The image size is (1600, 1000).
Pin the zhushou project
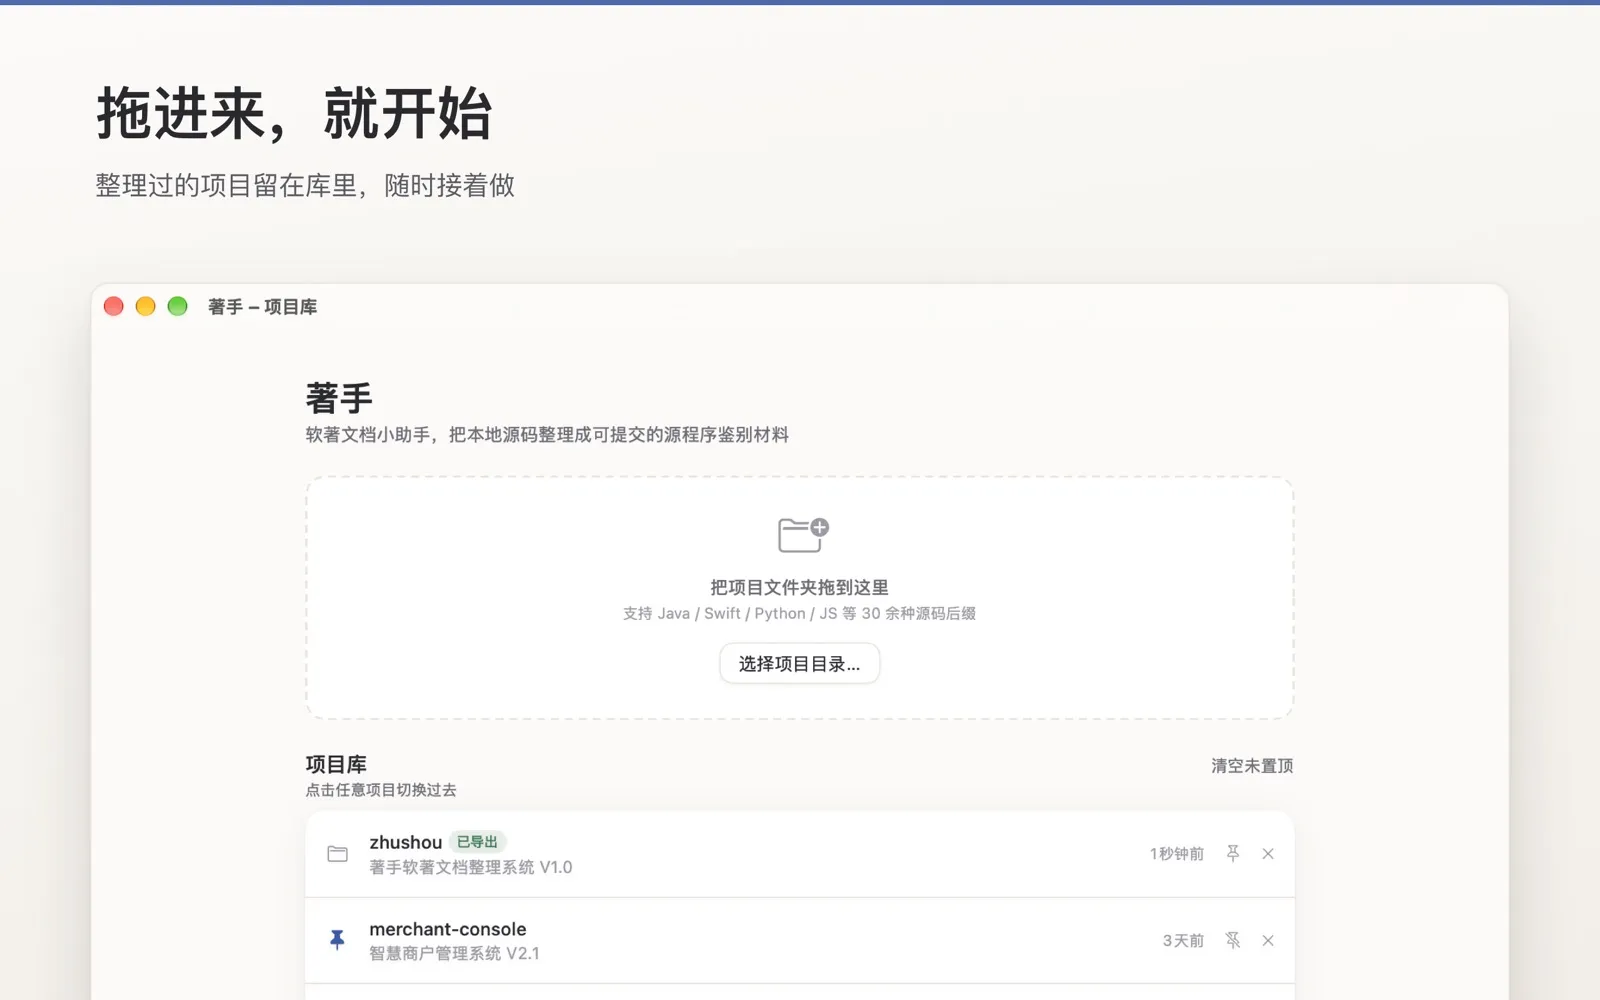click(1233, 853)
